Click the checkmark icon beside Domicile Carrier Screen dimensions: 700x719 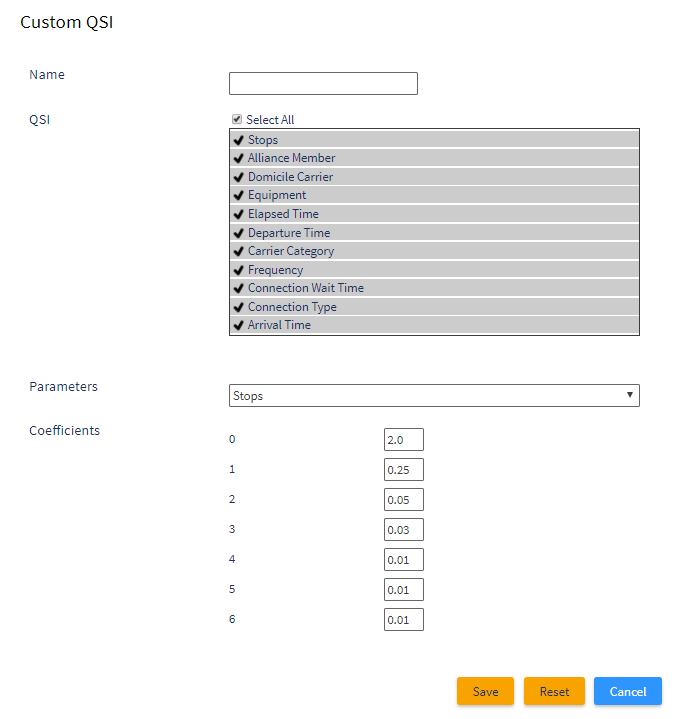(238, 177)
